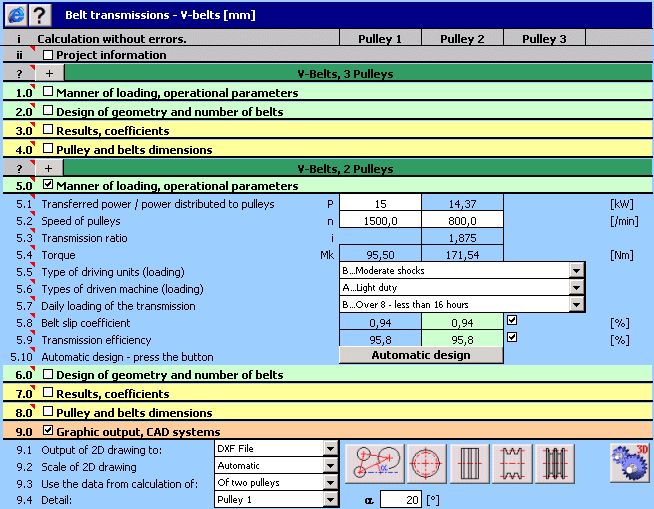The width and height of the screenshot is (654, 509).
Task: Draw the pulley groove profile icon
Action: click(512, 464)
